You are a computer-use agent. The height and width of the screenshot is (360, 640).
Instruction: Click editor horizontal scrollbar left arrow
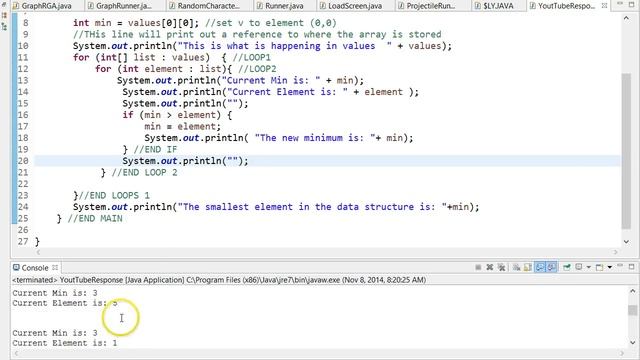tap(38, 252)
